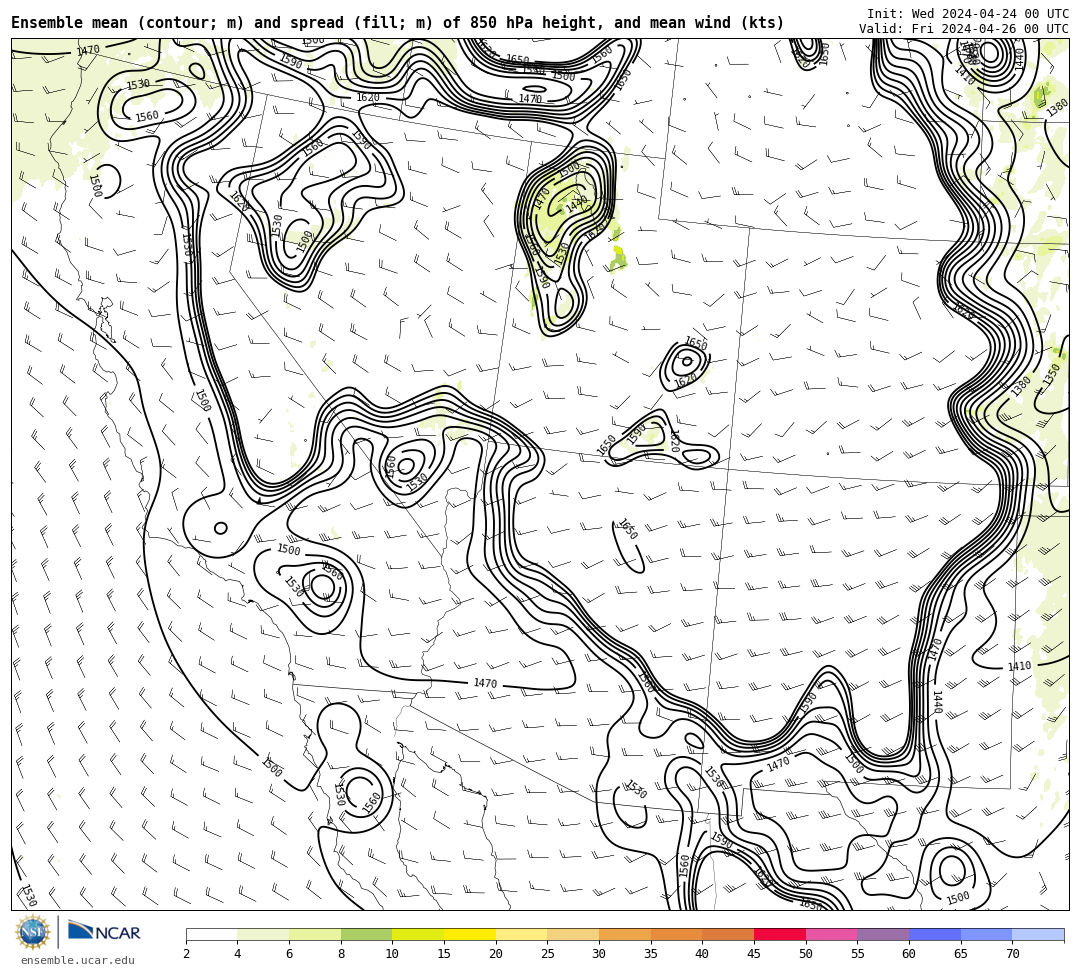Pick the pale yellow 20–25 m colorbar swatch
This screenshot has width=1080, height=973.
pos(521,934)
